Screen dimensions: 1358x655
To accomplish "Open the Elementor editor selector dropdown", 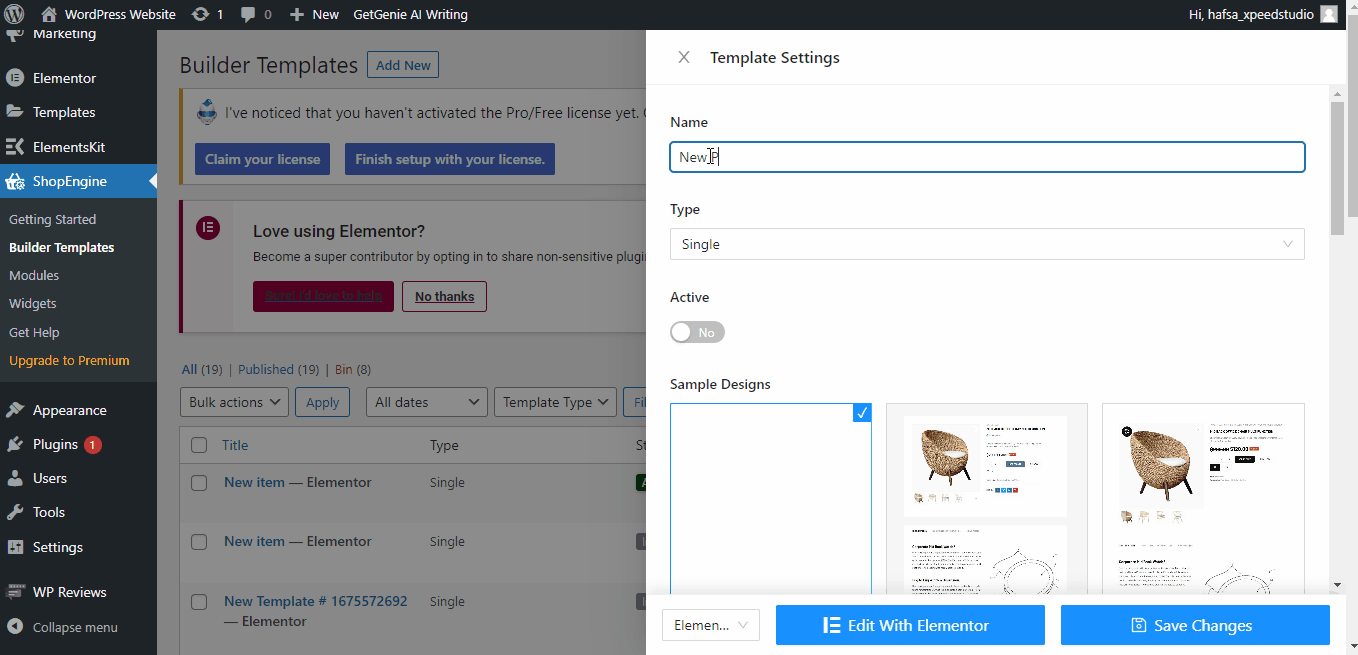I will [711, 625].
